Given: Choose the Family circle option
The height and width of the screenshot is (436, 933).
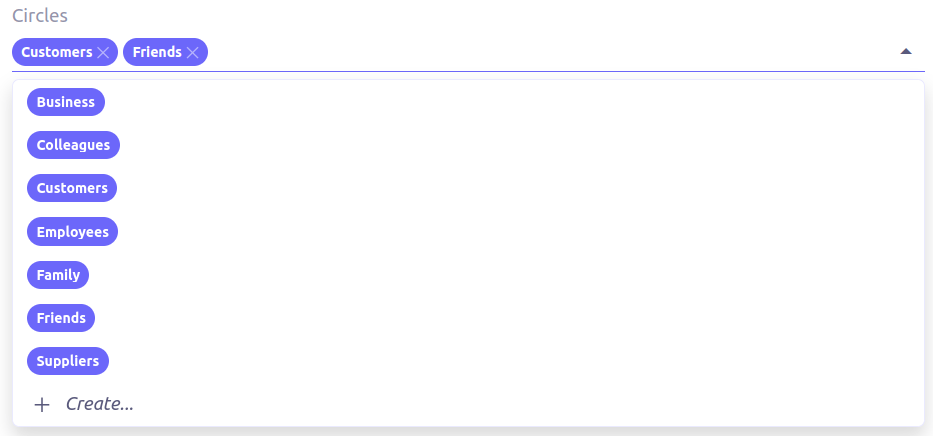Looking at the screenshot, I should 58,275.
